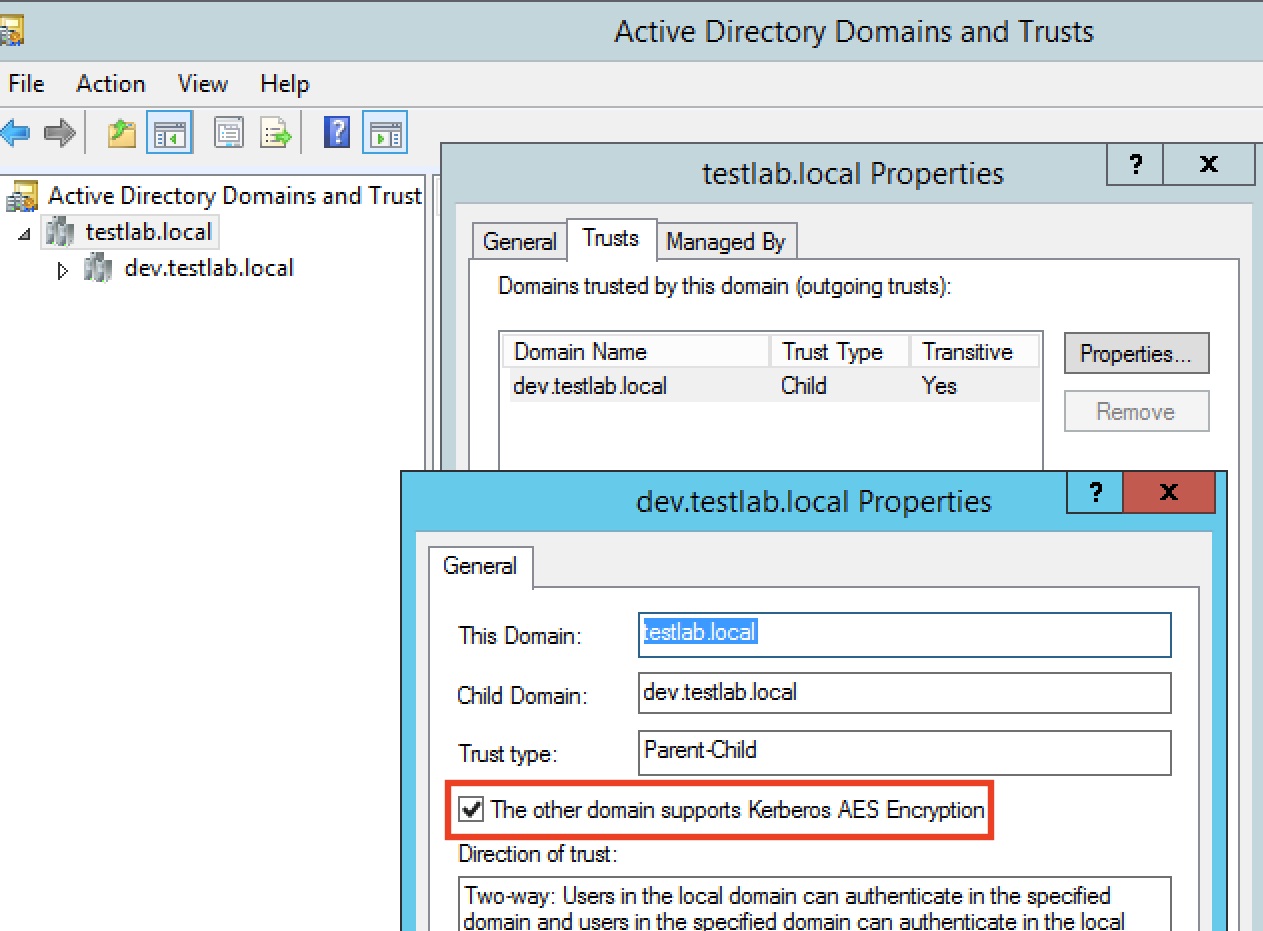
Task: Uncheck Kerberos AES Encryption support checkbox
Action: (x=470, y=810)
